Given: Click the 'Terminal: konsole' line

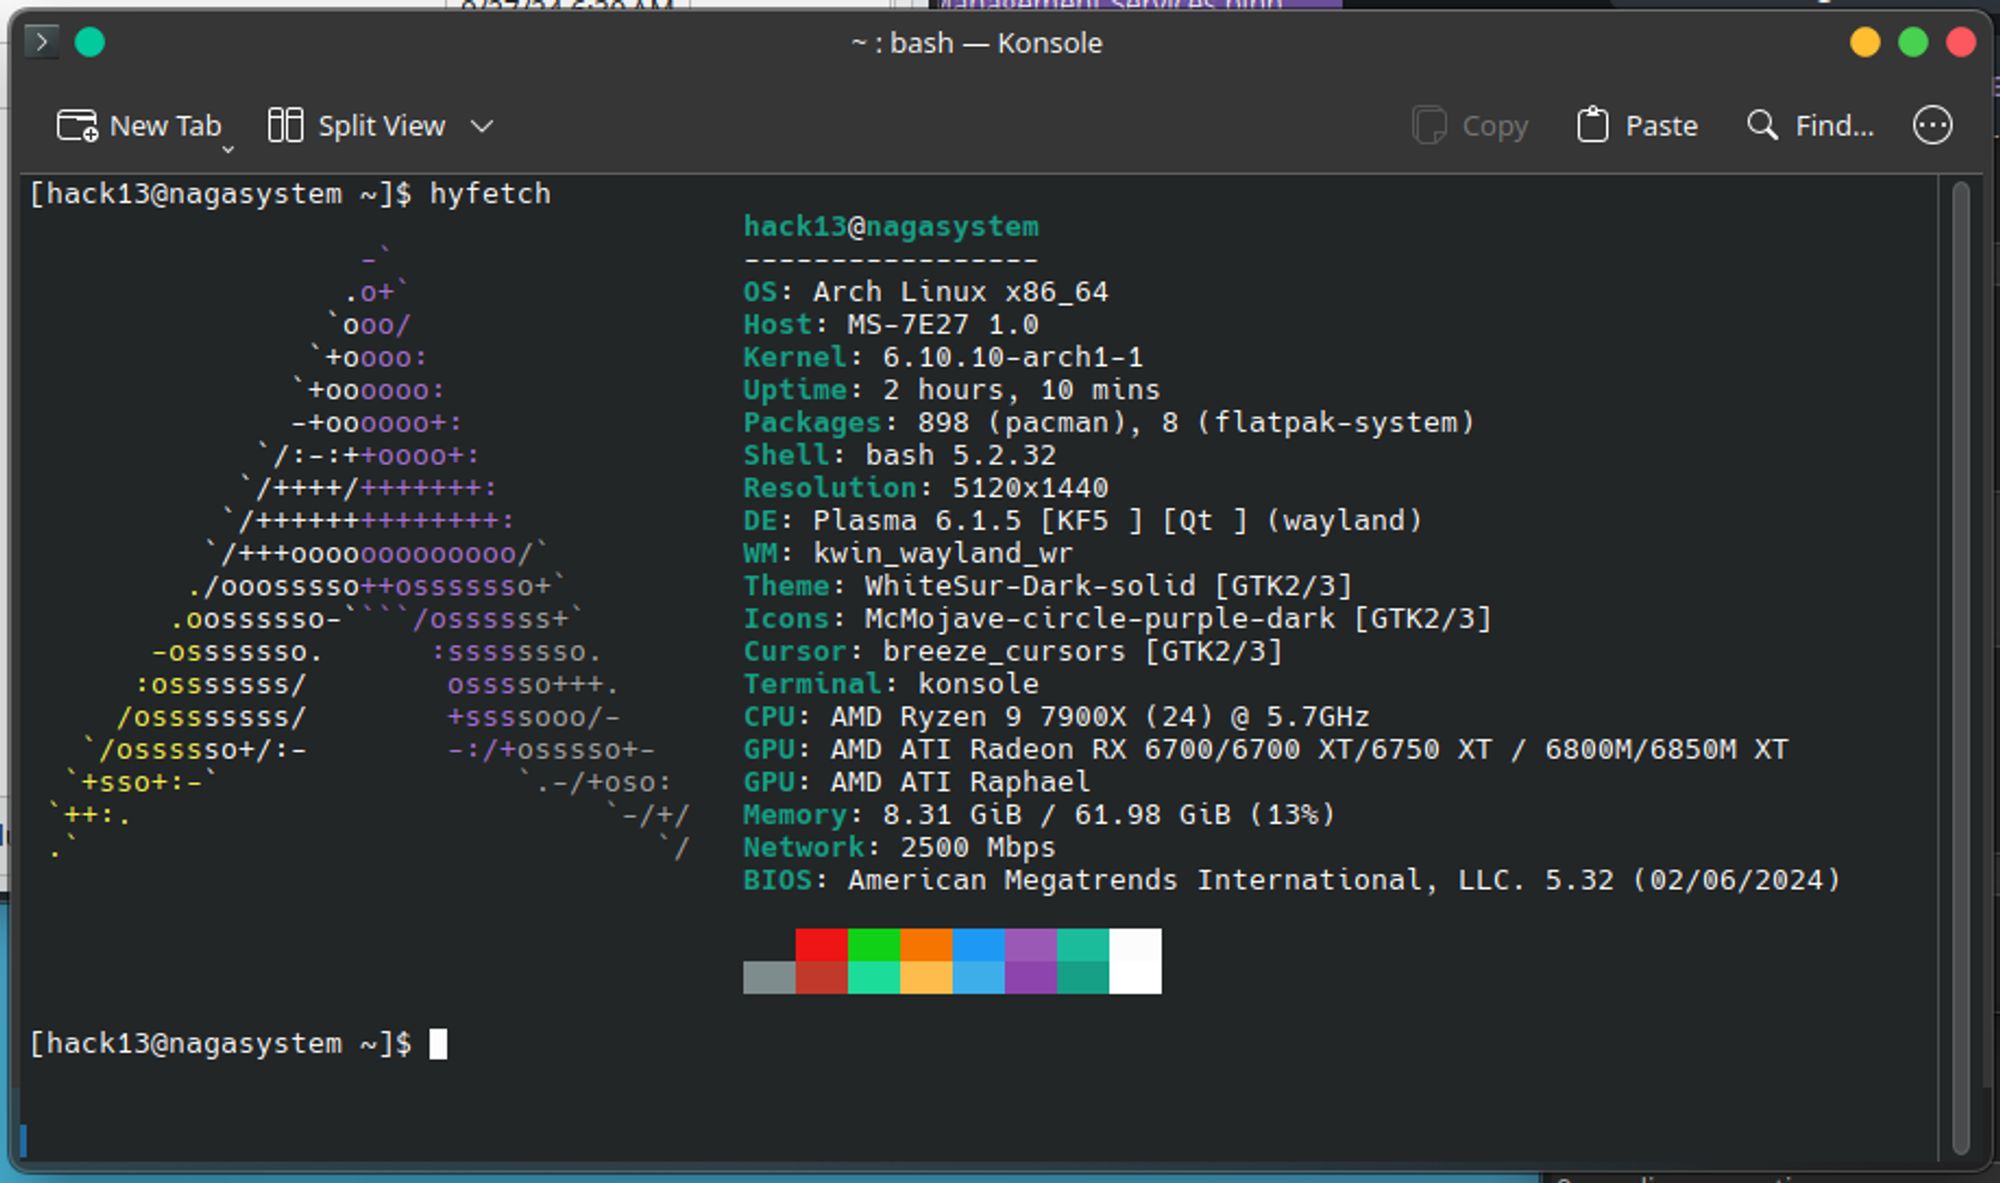Looking at the screenshot, I should pyautogui.click(x=891, y=684).
